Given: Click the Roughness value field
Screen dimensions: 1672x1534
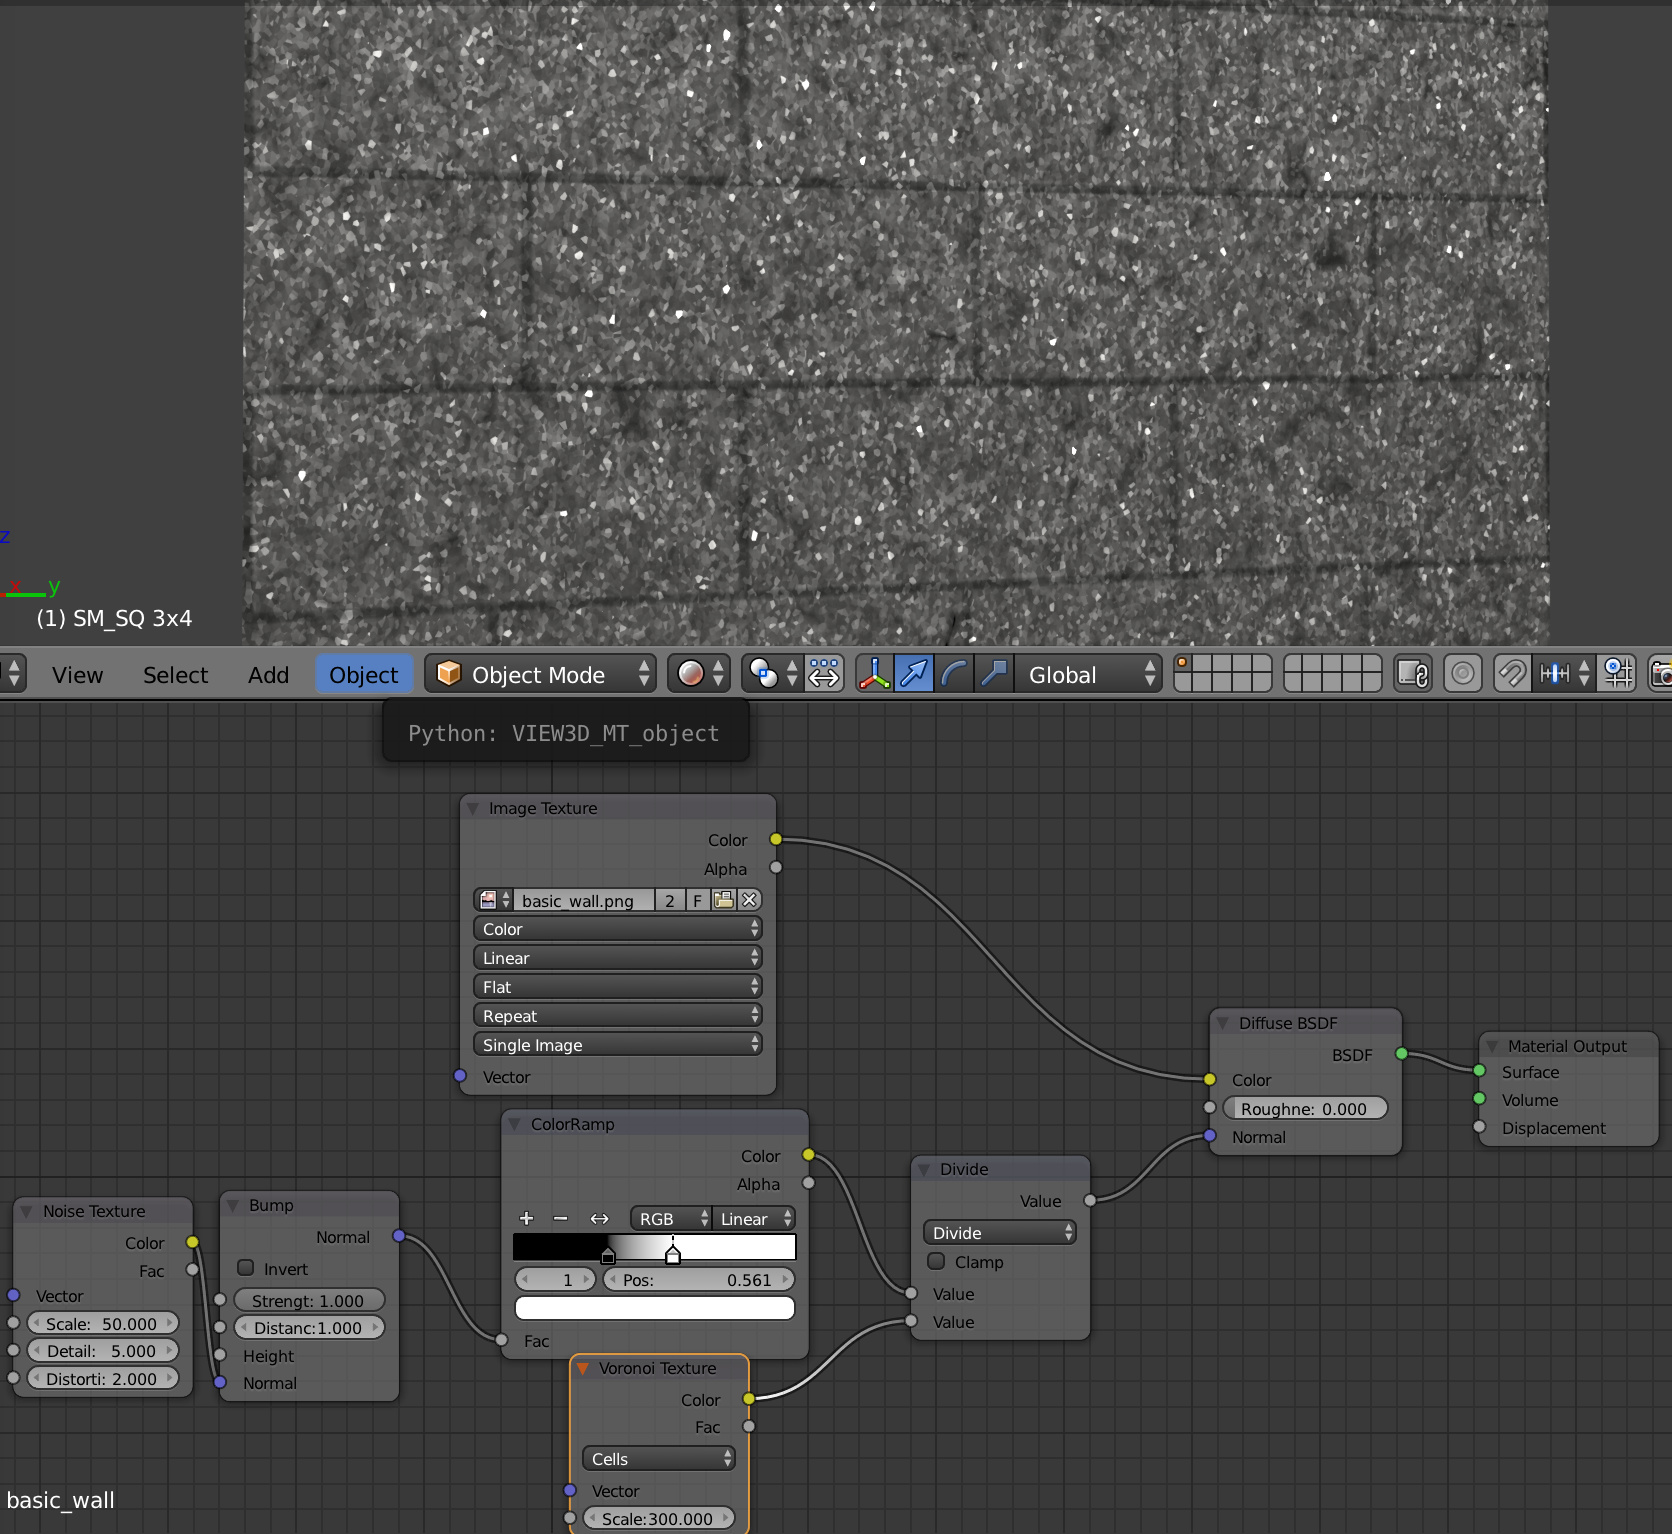Looking at the screenshot, I should tap(1304, 1108).
